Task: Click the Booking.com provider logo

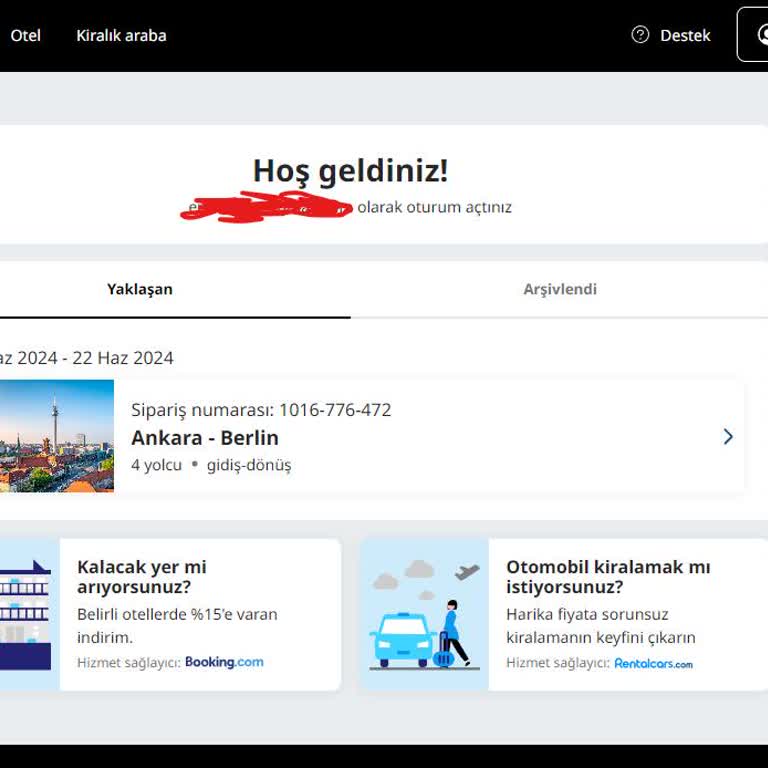Action: click(224, 662)
